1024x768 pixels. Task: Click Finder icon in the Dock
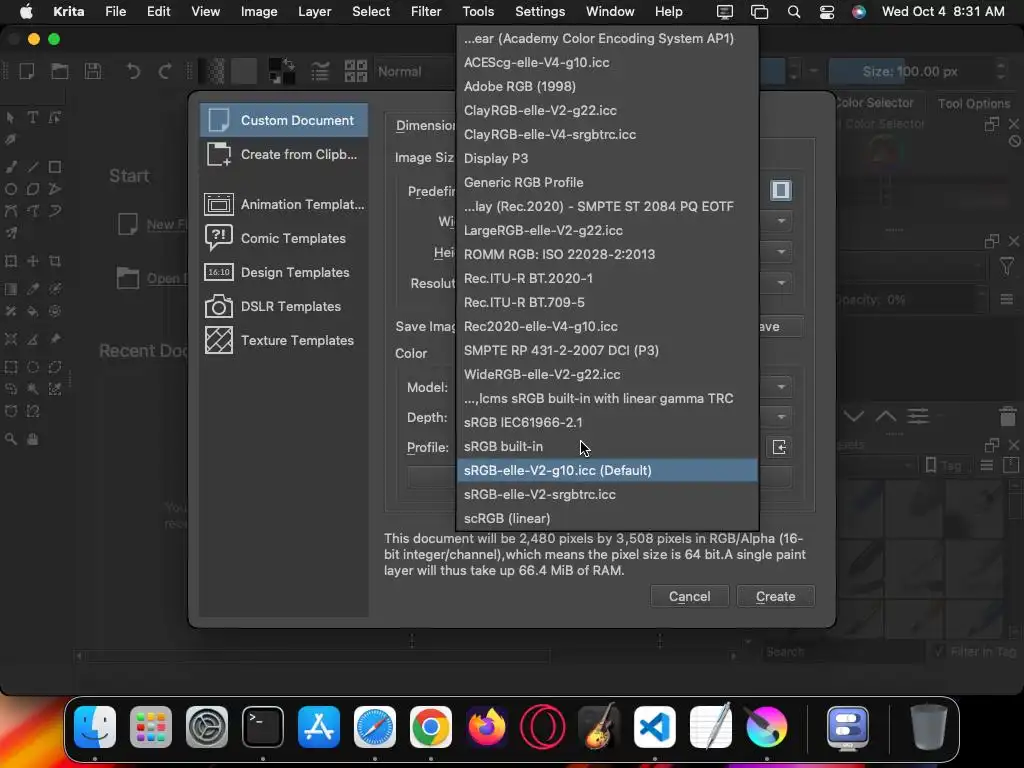[95, 727]
